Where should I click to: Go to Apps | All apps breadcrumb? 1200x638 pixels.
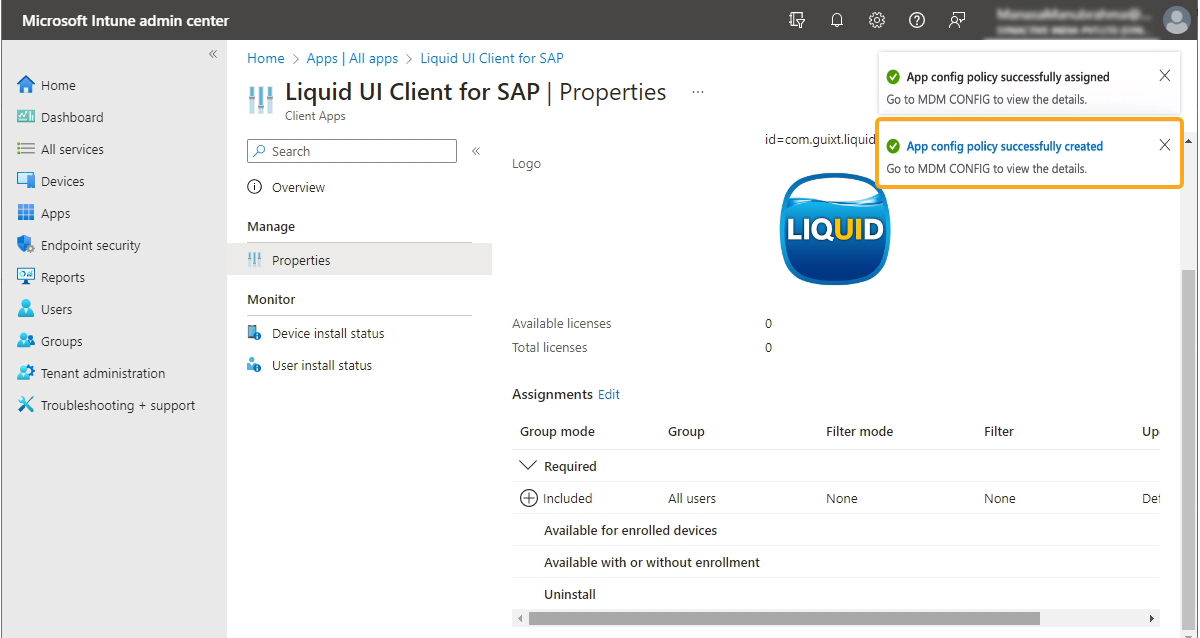352,58
